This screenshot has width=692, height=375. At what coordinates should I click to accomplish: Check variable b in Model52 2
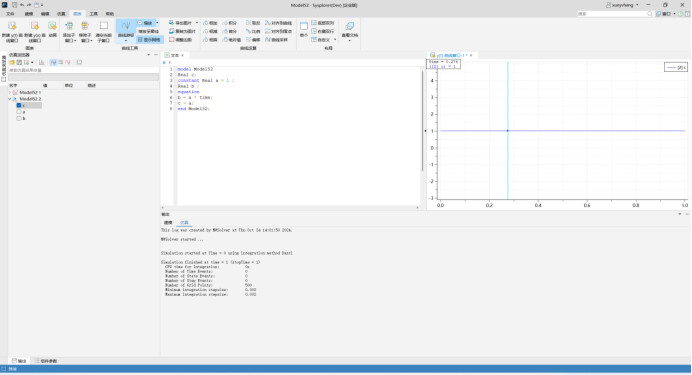pos(19,118)
